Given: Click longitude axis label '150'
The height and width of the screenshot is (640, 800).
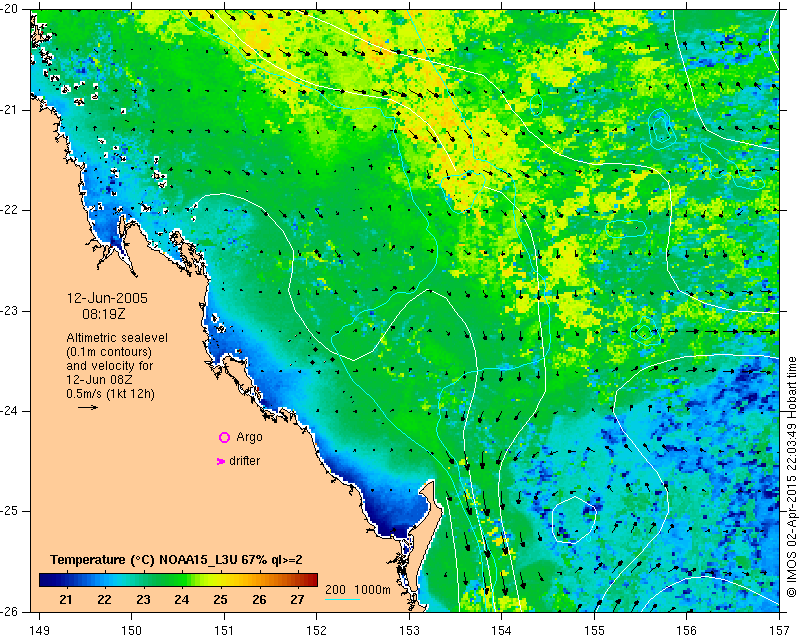Looking at the screenshot, I should tap(132, 631).
